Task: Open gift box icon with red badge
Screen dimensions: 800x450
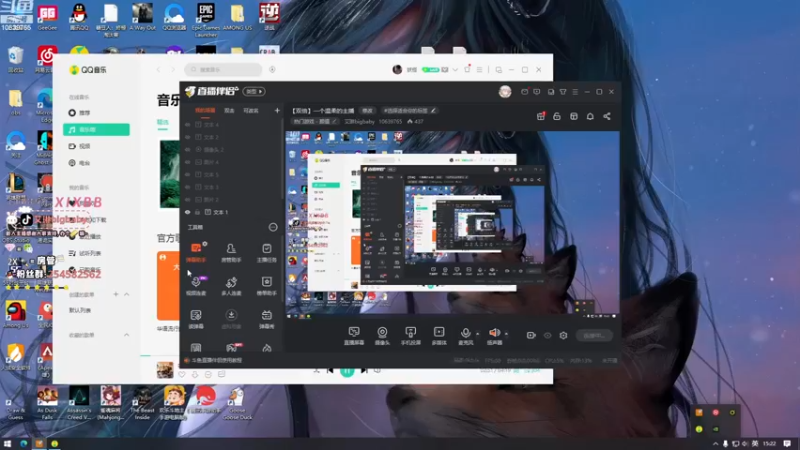Action: pyautogui.click(x=541, y=116)
